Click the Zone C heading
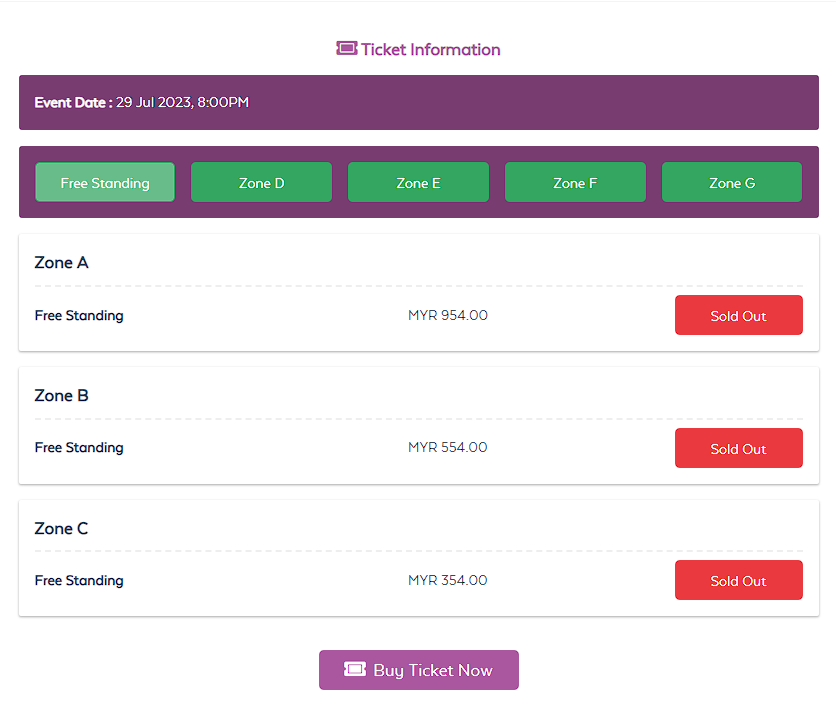The image size is (836, 720). [61, 529]
